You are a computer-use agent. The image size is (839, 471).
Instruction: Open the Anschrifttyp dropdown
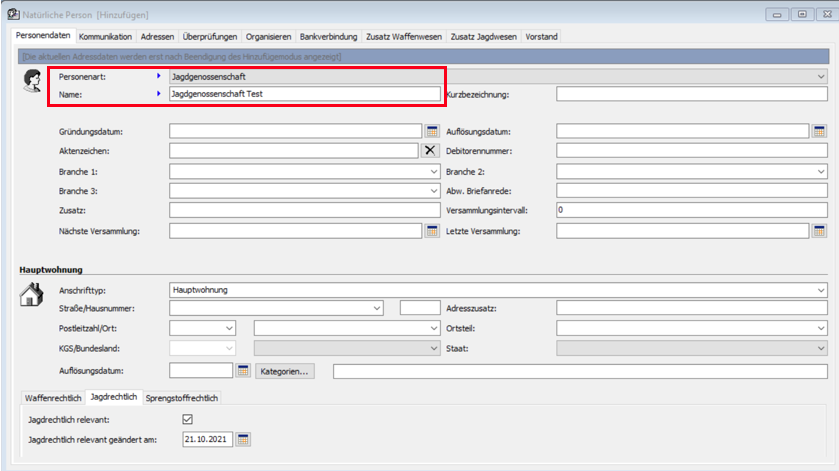pyautogui.click(x=819, y=290)
